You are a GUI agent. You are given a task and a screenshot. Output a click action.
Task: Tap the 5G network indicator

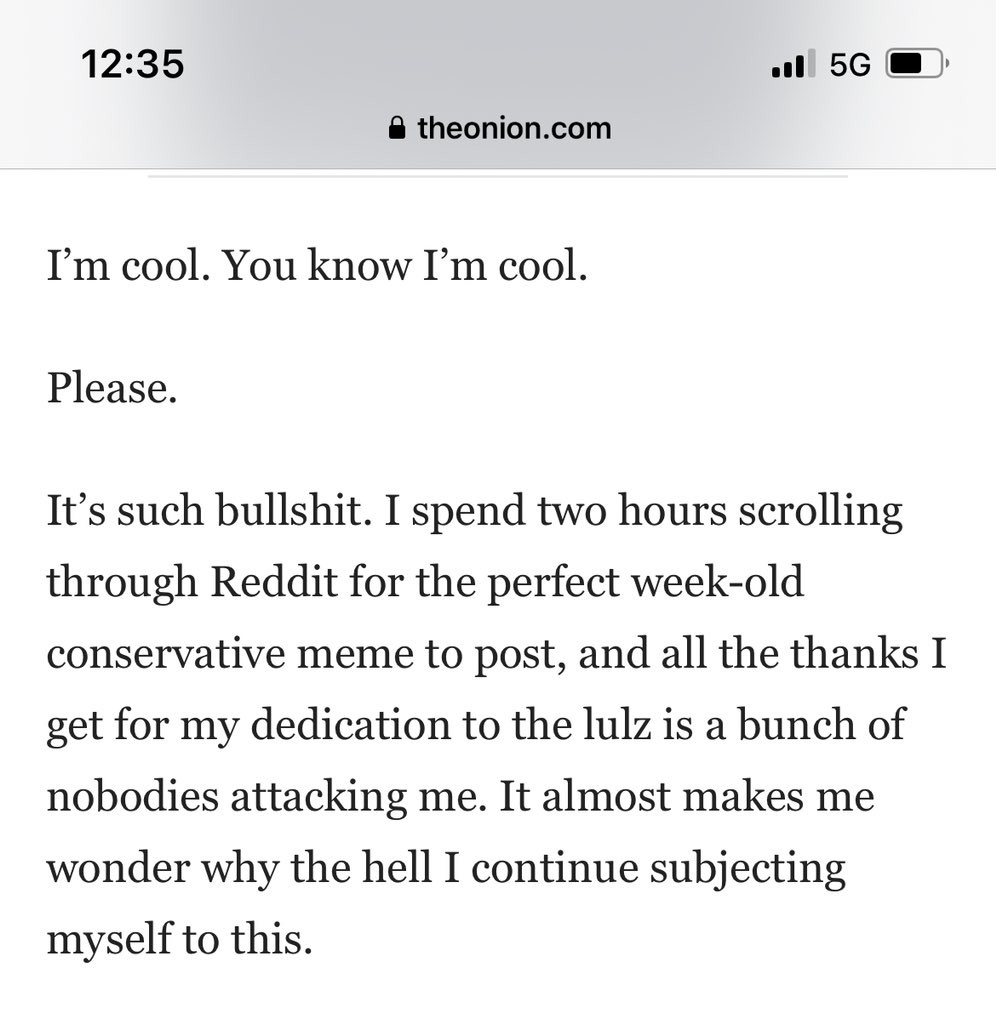pyautogui.click(x=850, y=64)
